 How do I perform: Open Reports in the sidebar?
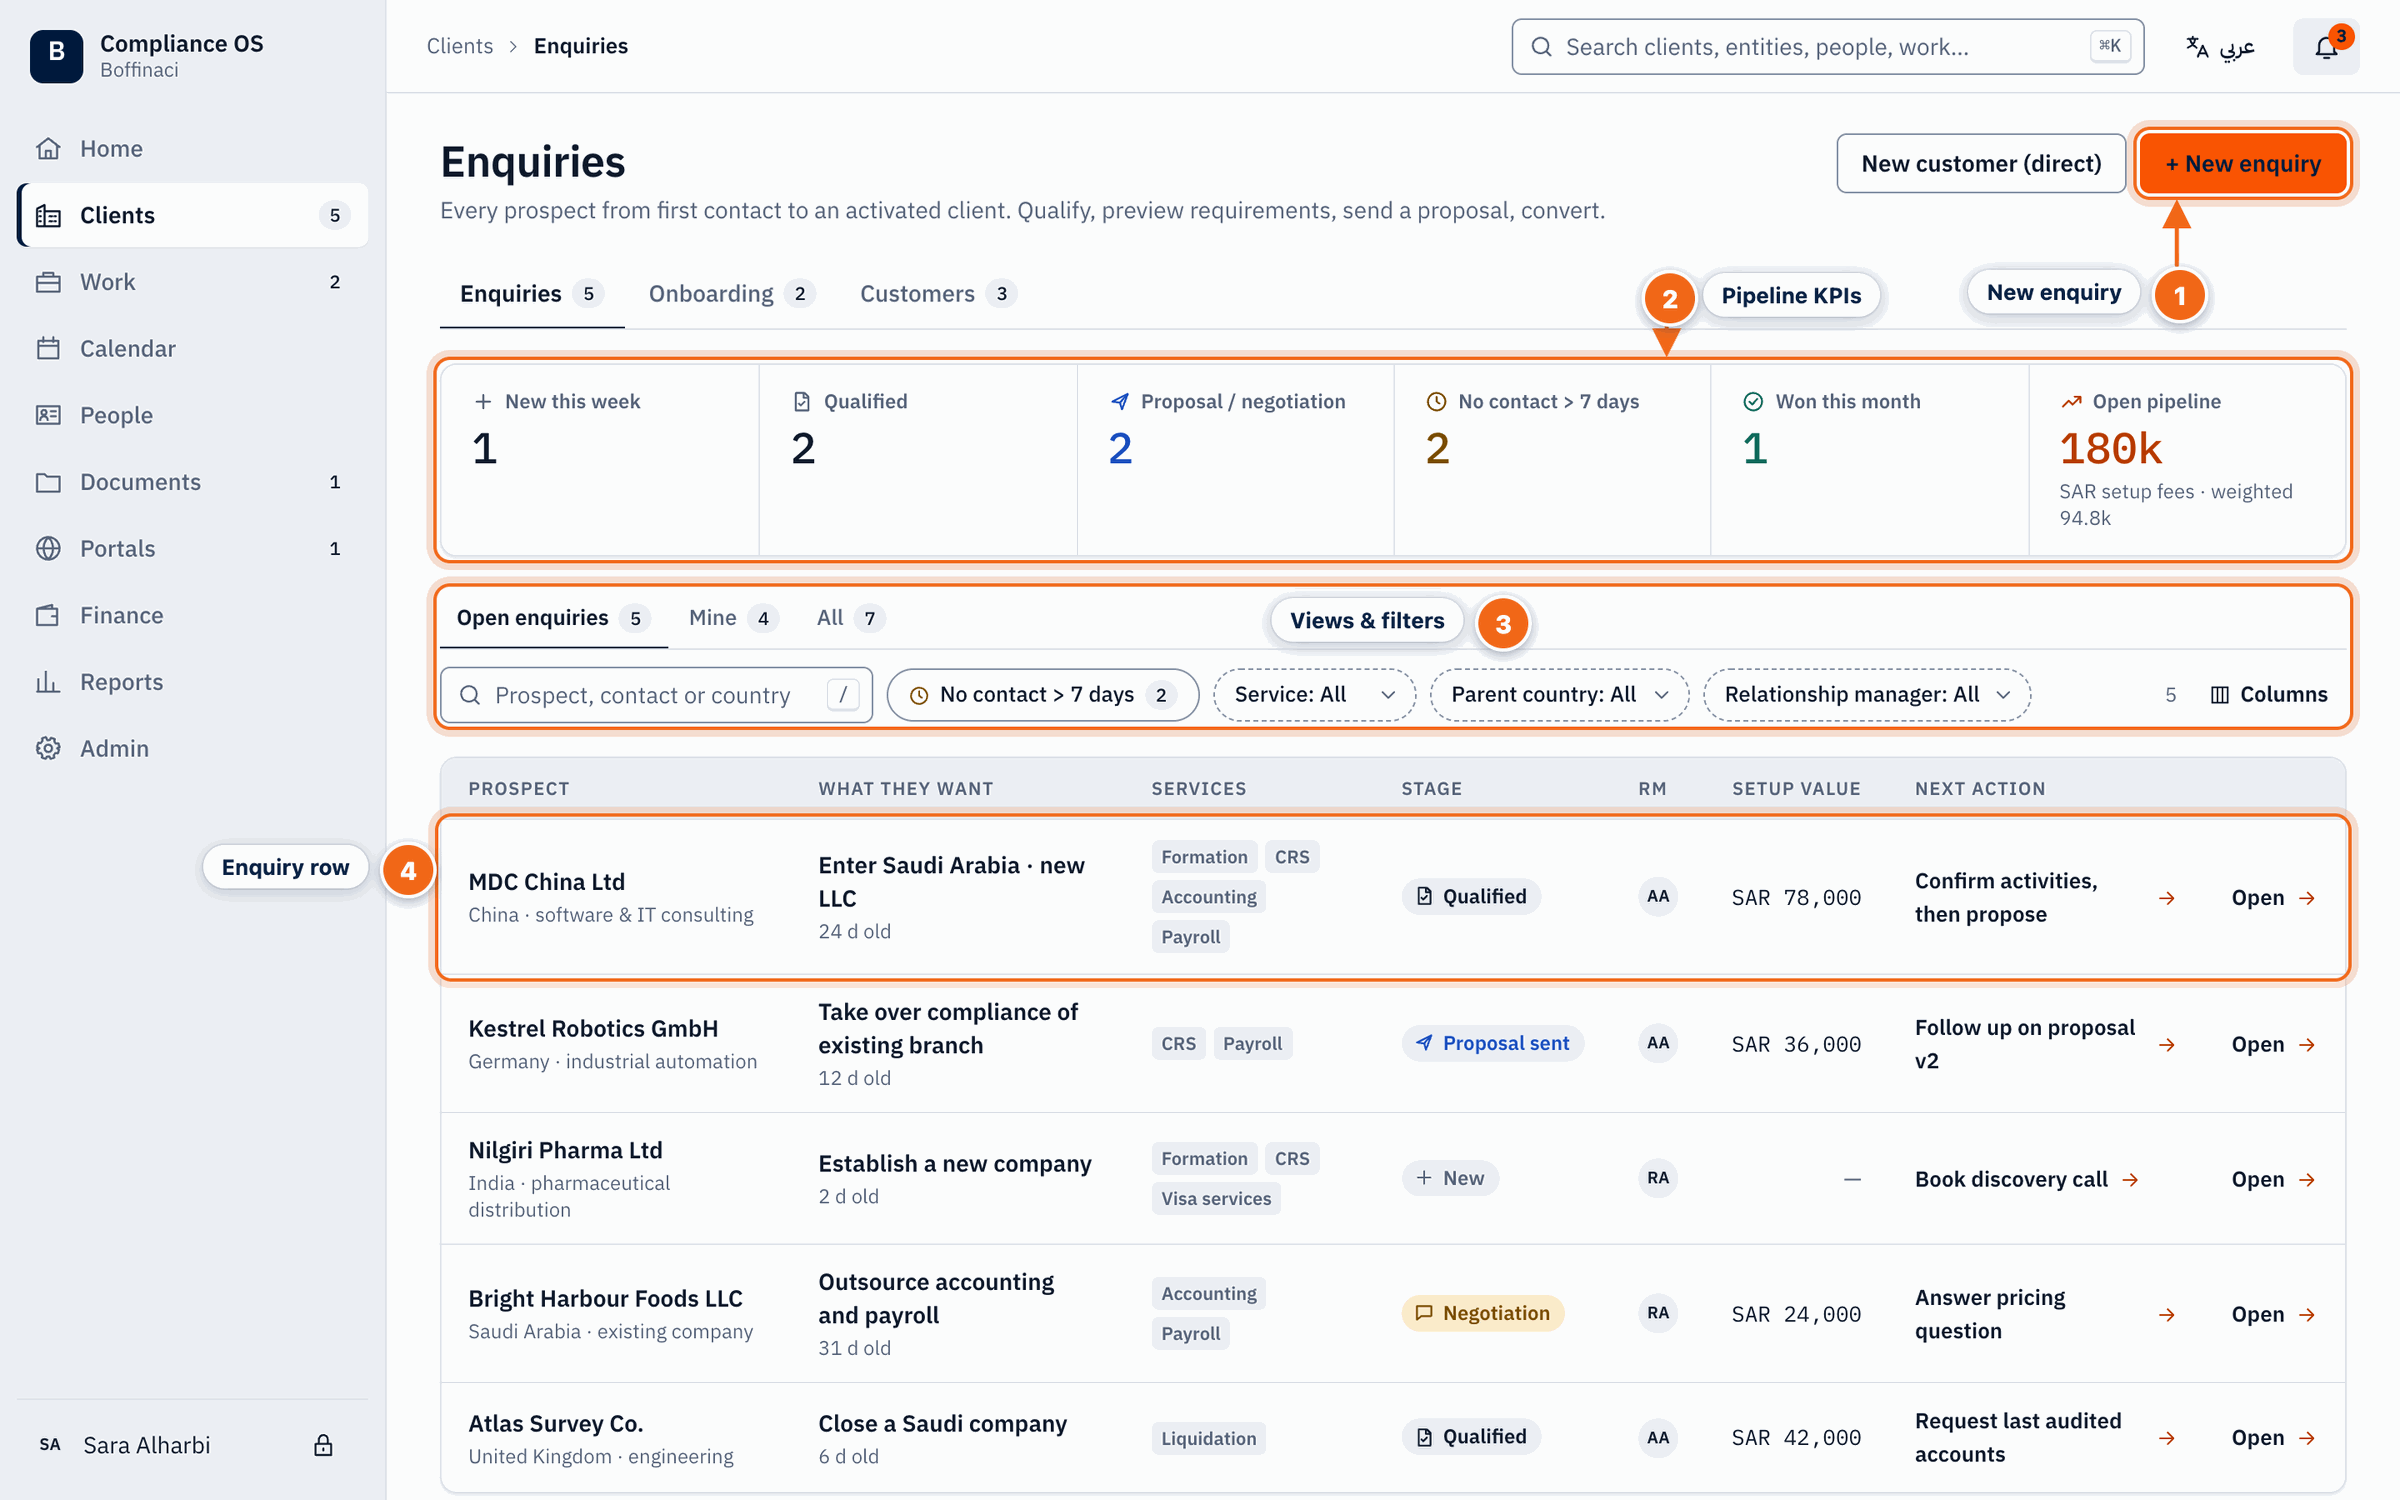tap(192, 682)
